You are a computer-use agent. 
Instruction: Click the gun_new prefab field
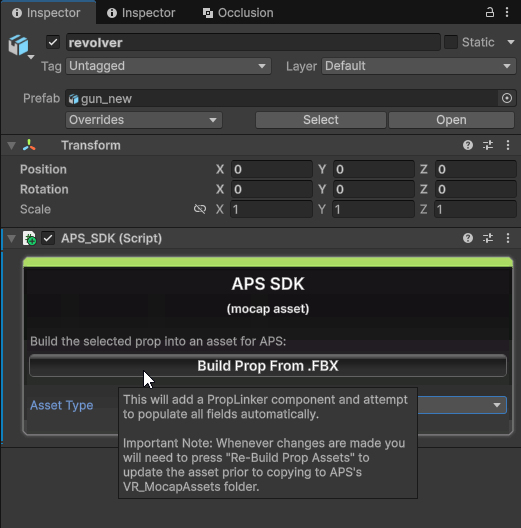[x=282, y=98]
